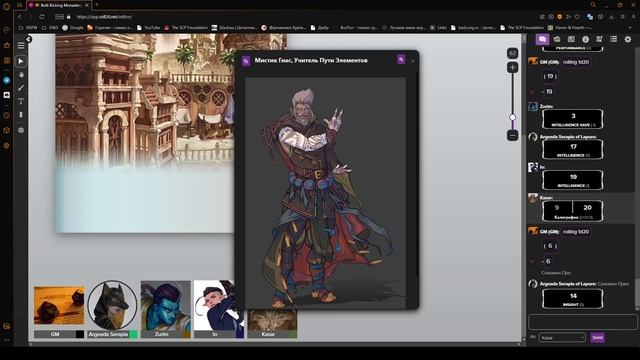Open the My Settings gear tab
This screenshot has width=640, height=360.
(x=628, y=39)
